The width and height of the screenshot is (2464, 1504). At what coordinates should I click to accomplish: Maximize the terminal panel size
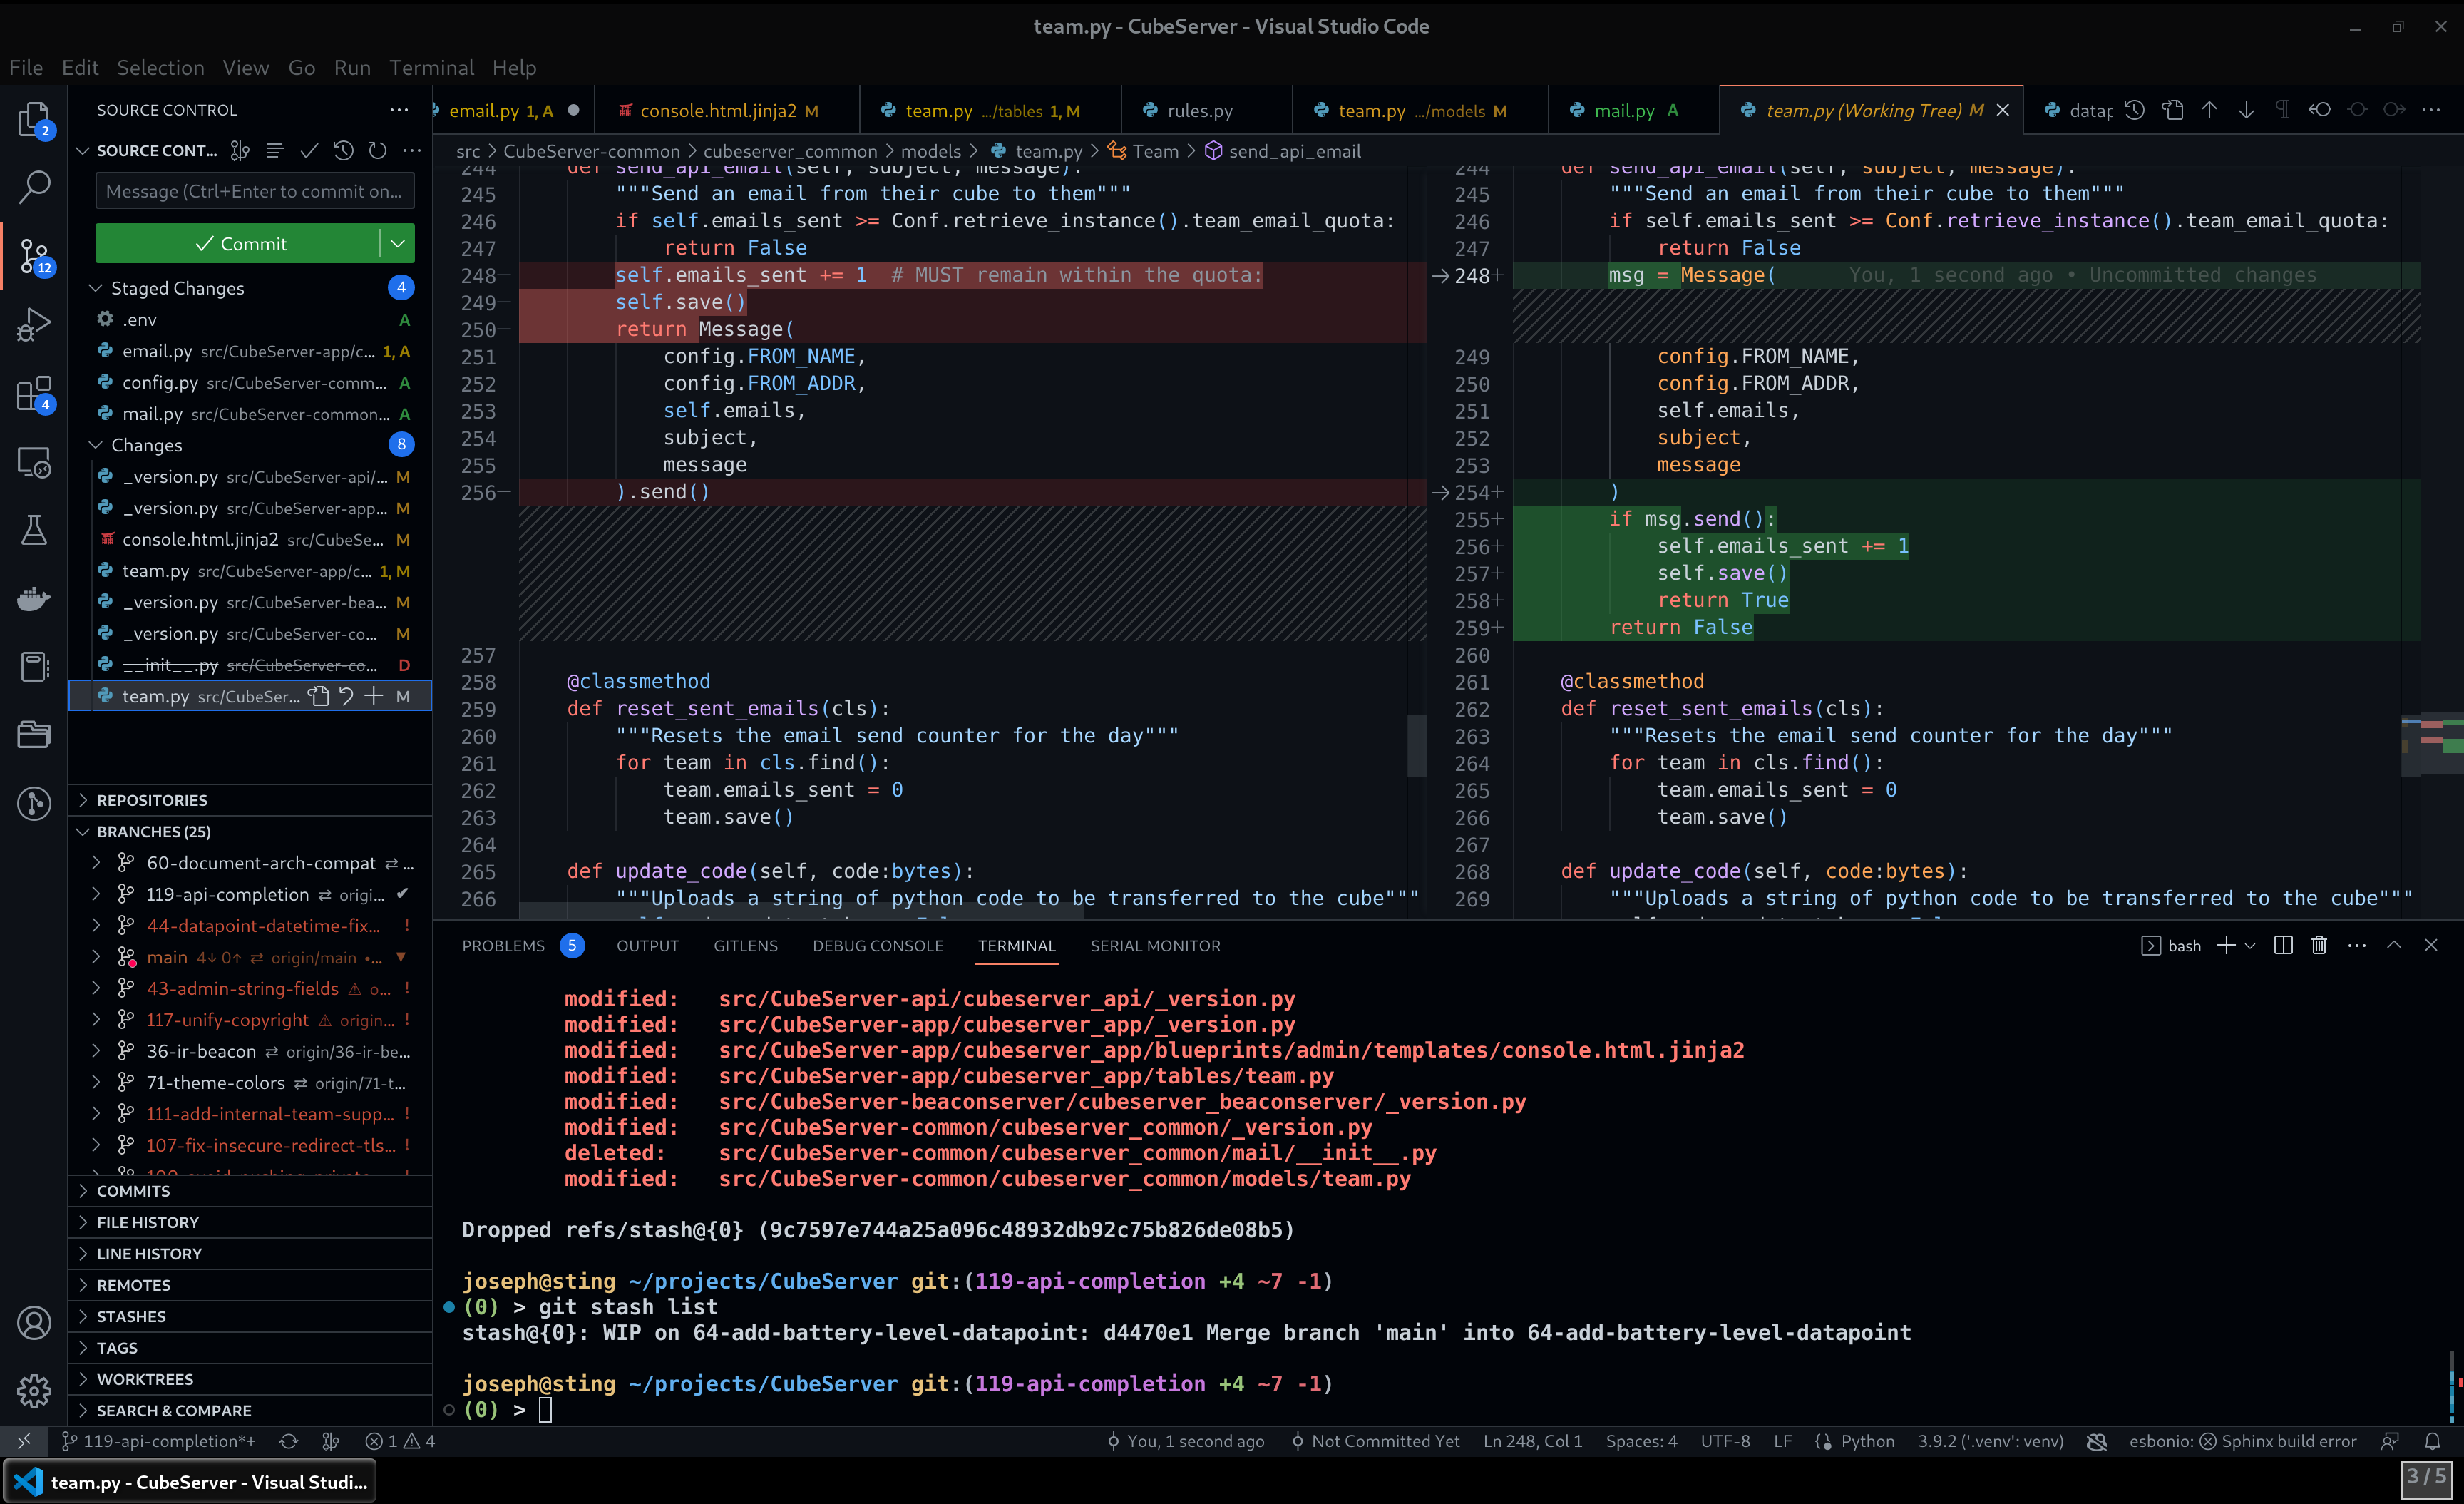click(x=2394, y=945)
